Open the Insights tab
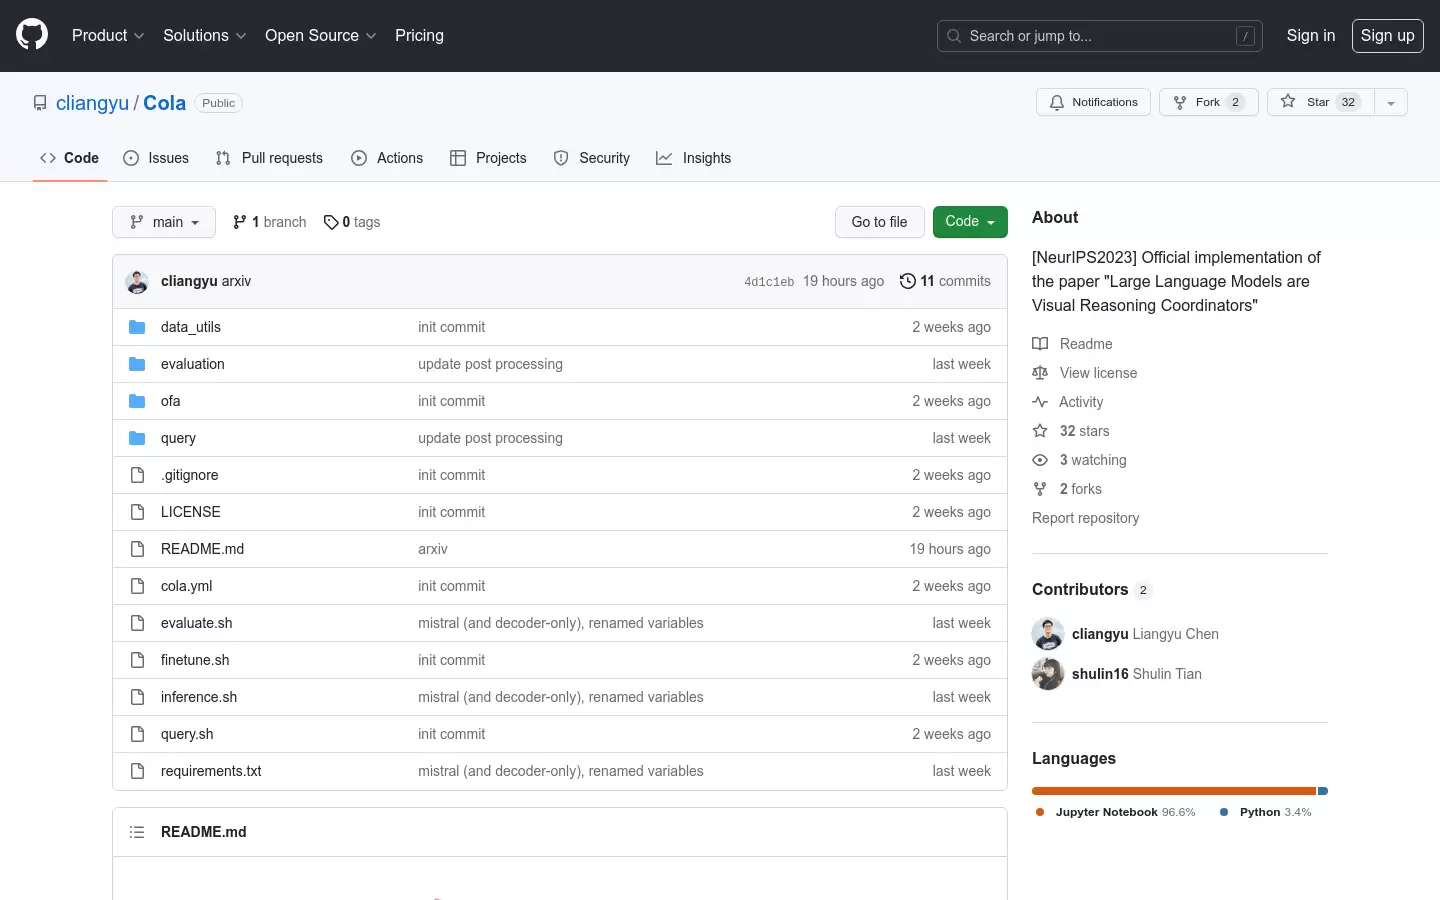The width and height of the screenshot is (1440, 900). point(693,158)
